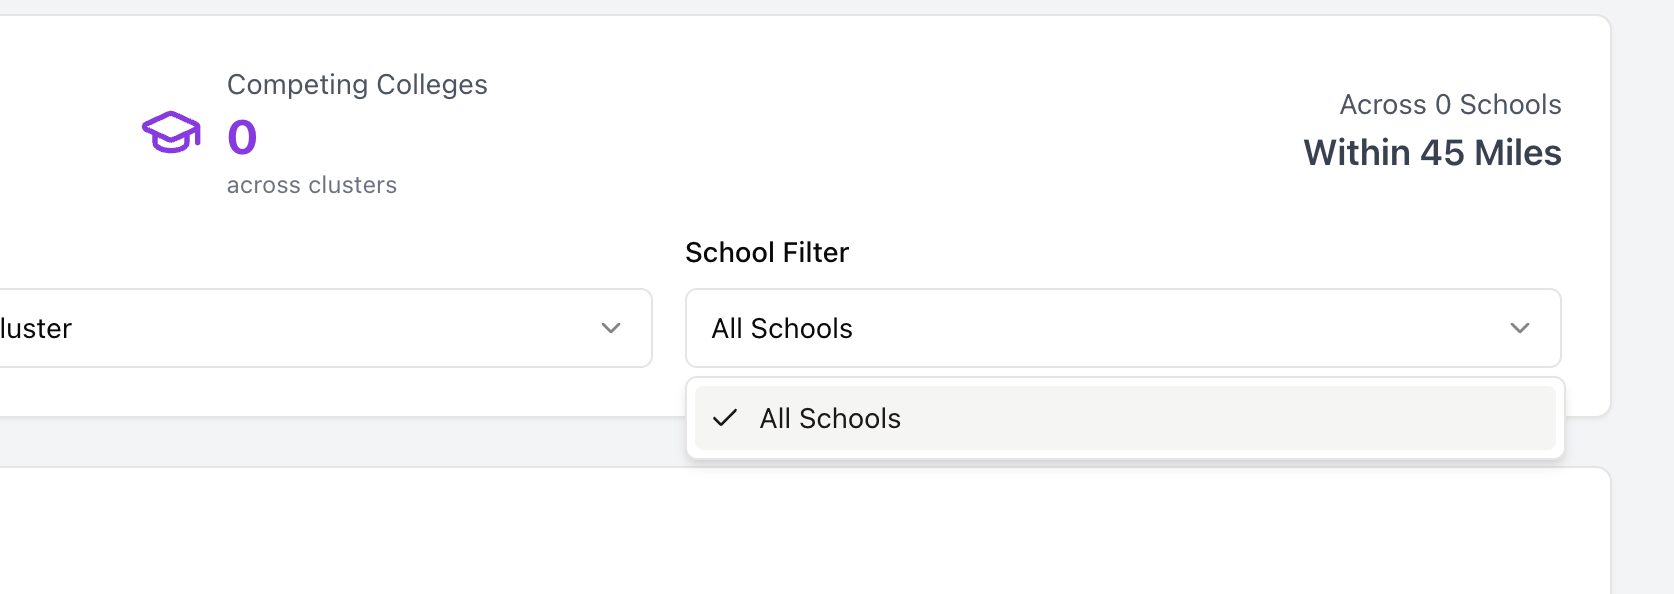This screenshot has width=1674, height=594.
Task: Click the across clusters caption text
Action: coord(311,185)
